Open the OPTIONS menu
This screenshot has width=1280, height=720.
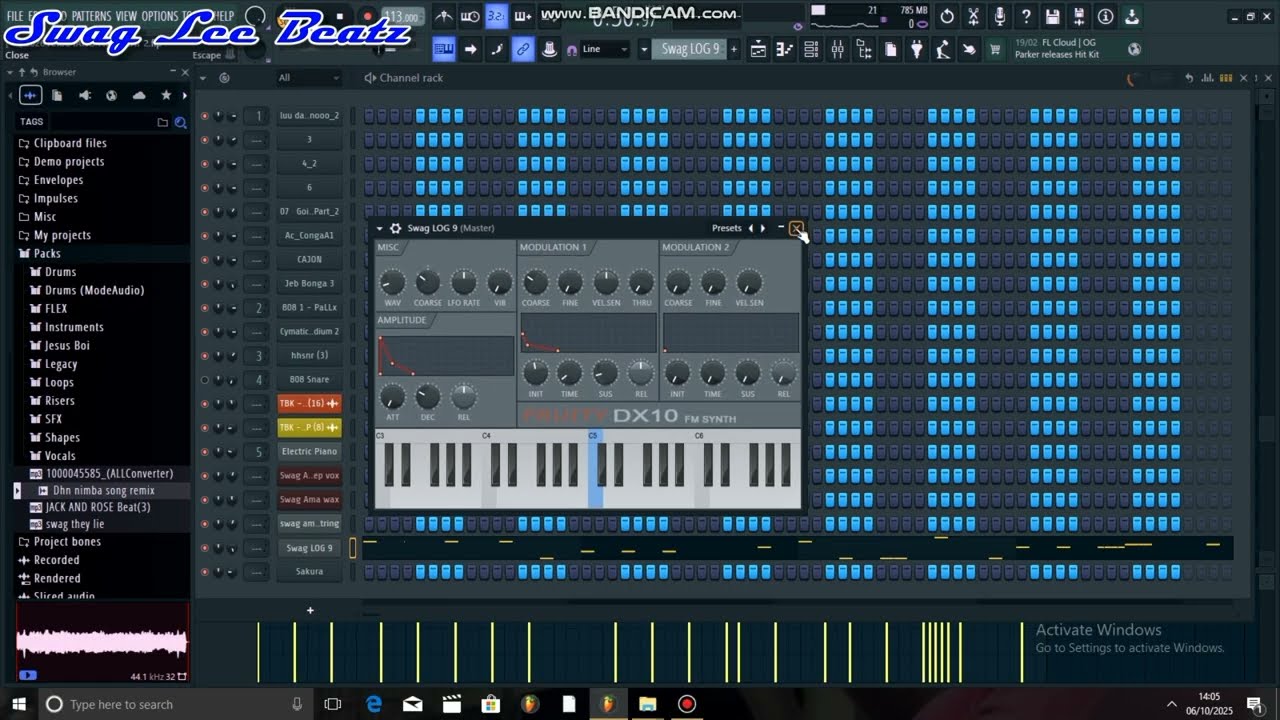(x=159, y=16)
